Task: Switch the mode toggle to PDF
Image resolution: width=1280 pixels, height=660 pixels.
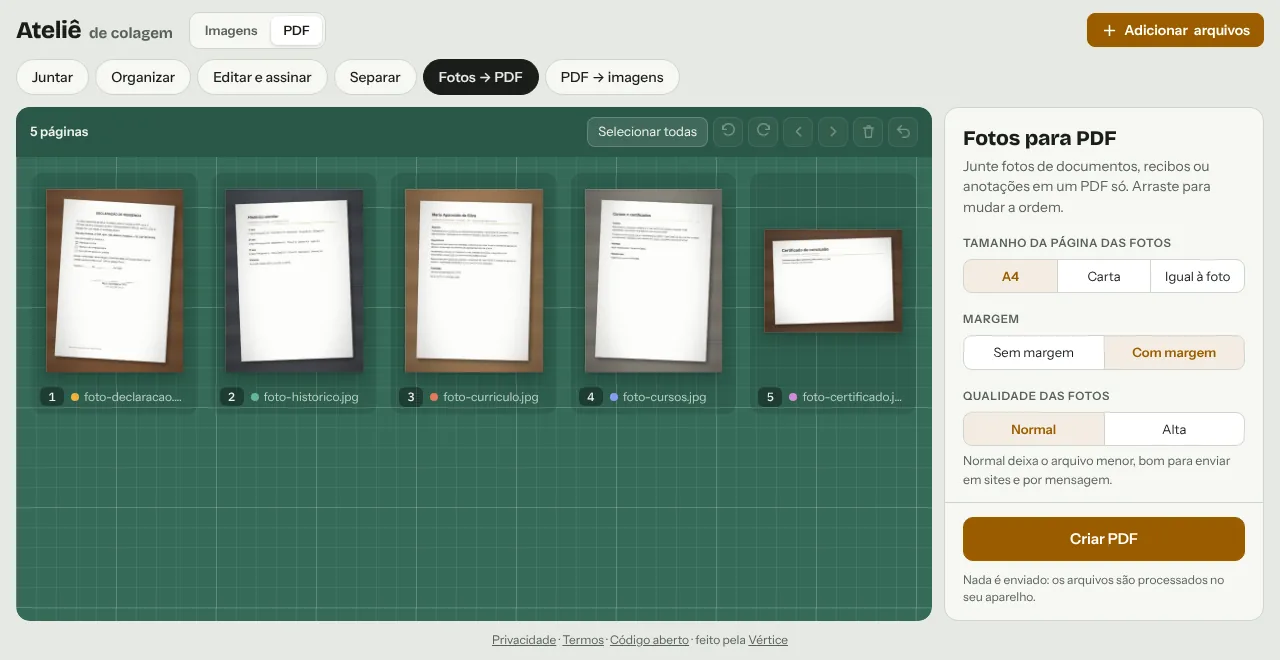Action: coord(296,31)
